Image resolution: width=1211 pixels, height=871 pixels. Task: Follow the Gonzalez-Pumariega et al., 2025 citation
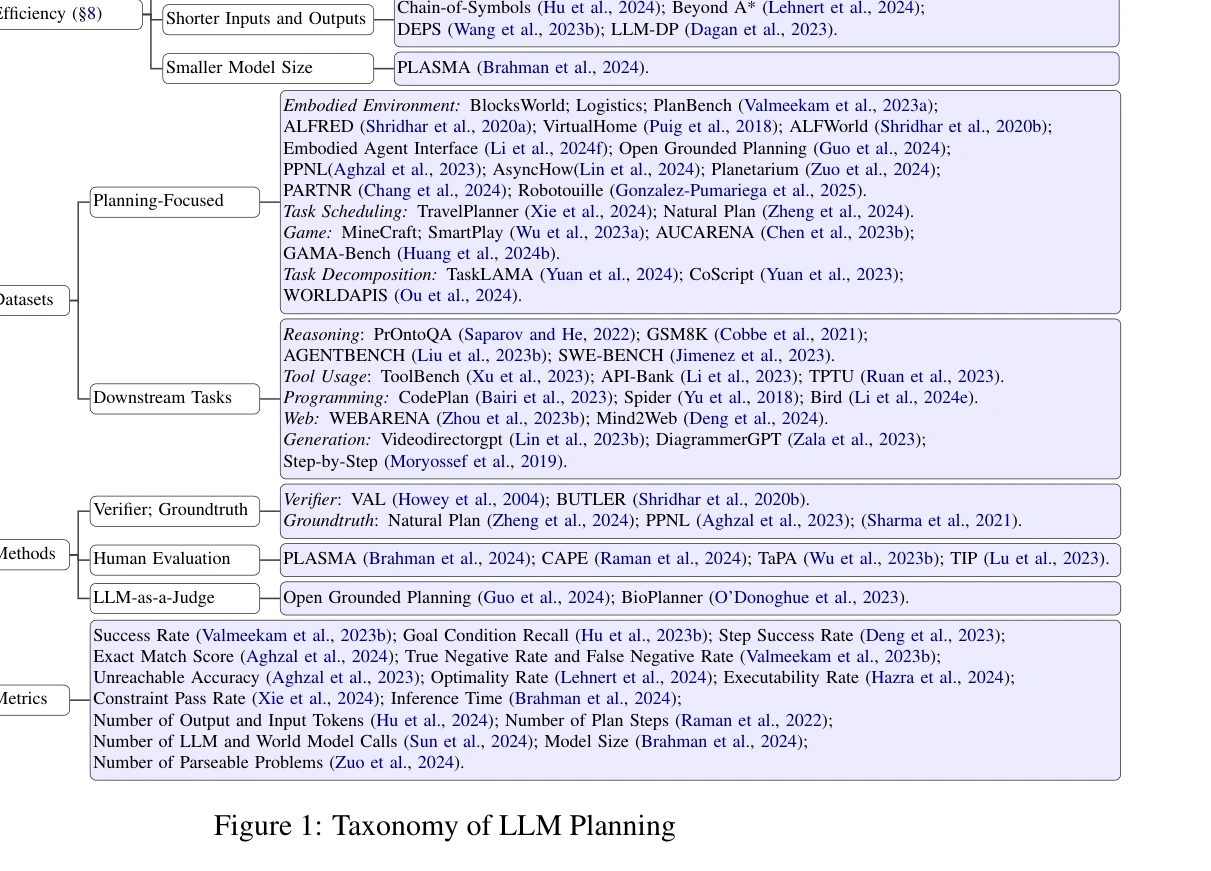pyautogui.click(x=736, y=190)
